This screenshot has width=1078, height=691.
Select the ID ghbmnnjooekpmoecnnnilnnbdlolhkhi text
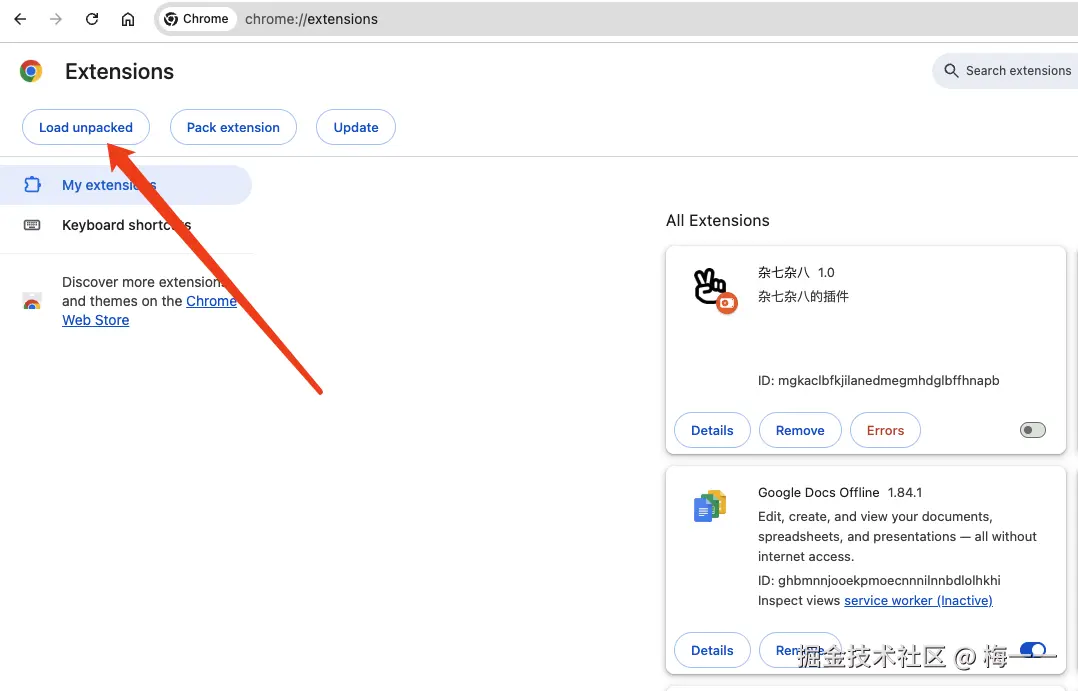point(879,580)
